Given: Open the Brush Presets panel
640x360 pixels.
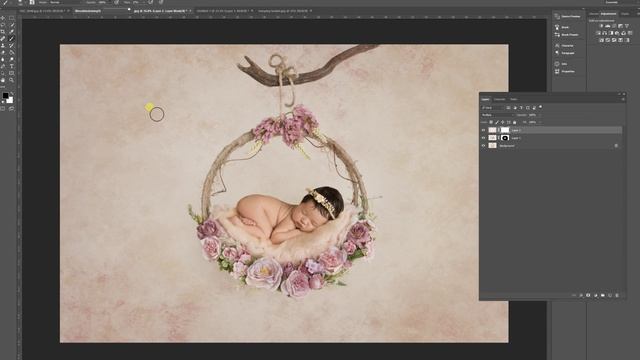Looking at the screenshot, I should pos(566,35).
